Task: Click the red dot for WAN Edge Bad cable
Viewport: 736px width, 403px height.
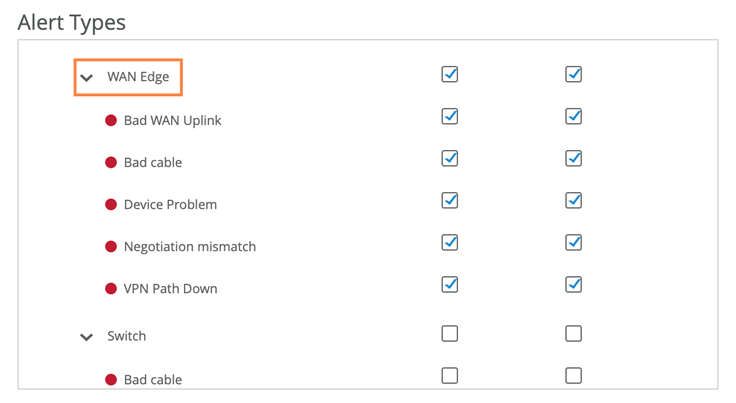Action: pos(111,163)
